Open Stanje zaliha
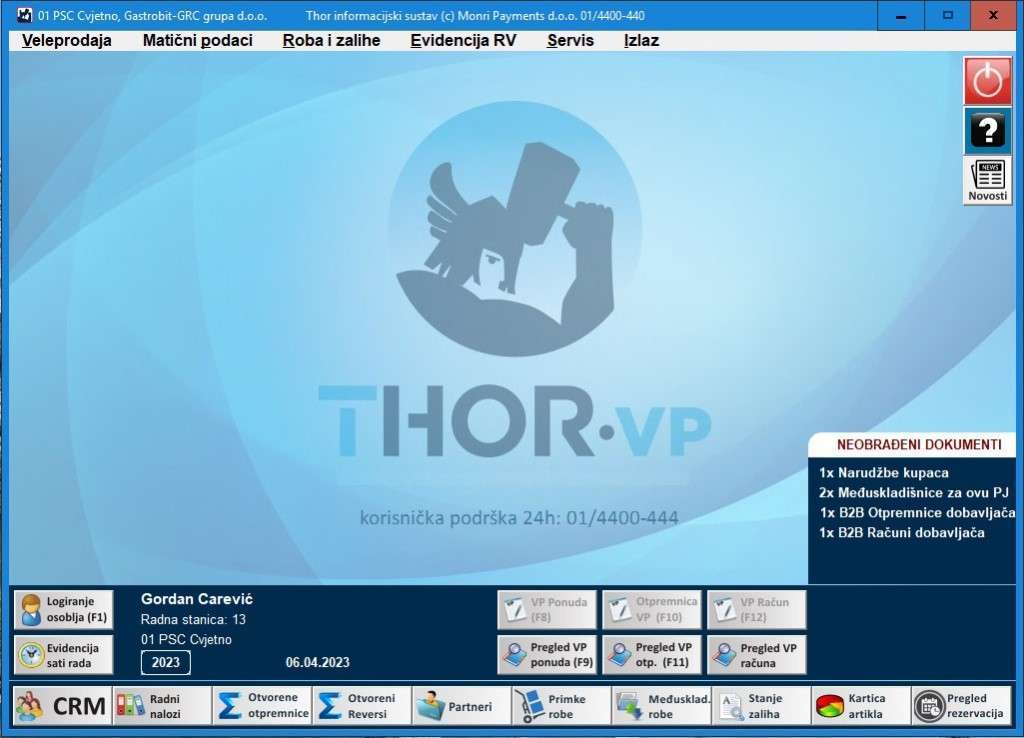This screenshot has width=1024, height=738. point(761,706)
